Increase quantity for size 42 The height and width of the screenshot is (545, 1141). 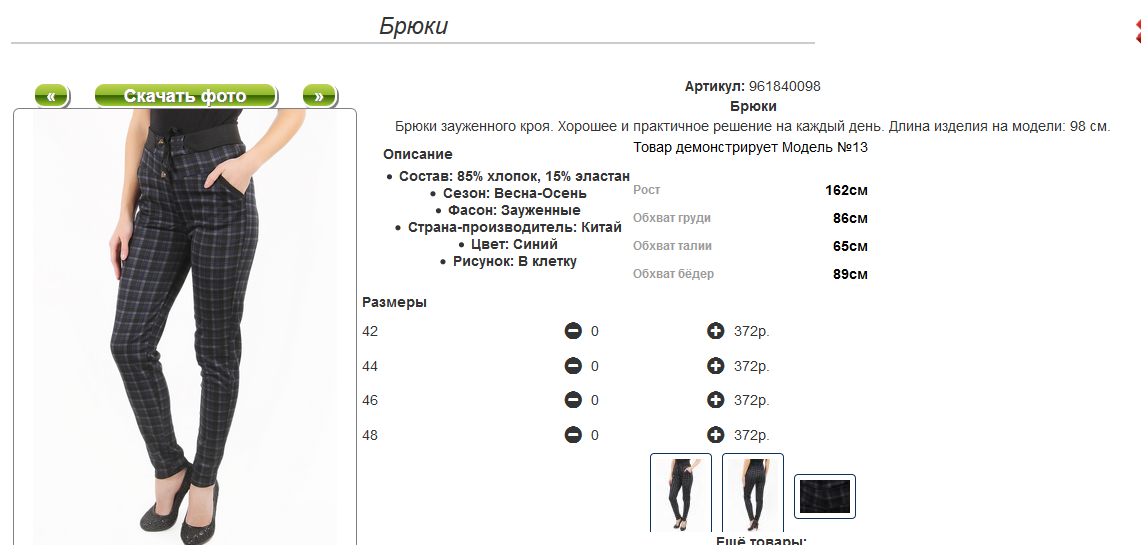(x=715, y=331)
